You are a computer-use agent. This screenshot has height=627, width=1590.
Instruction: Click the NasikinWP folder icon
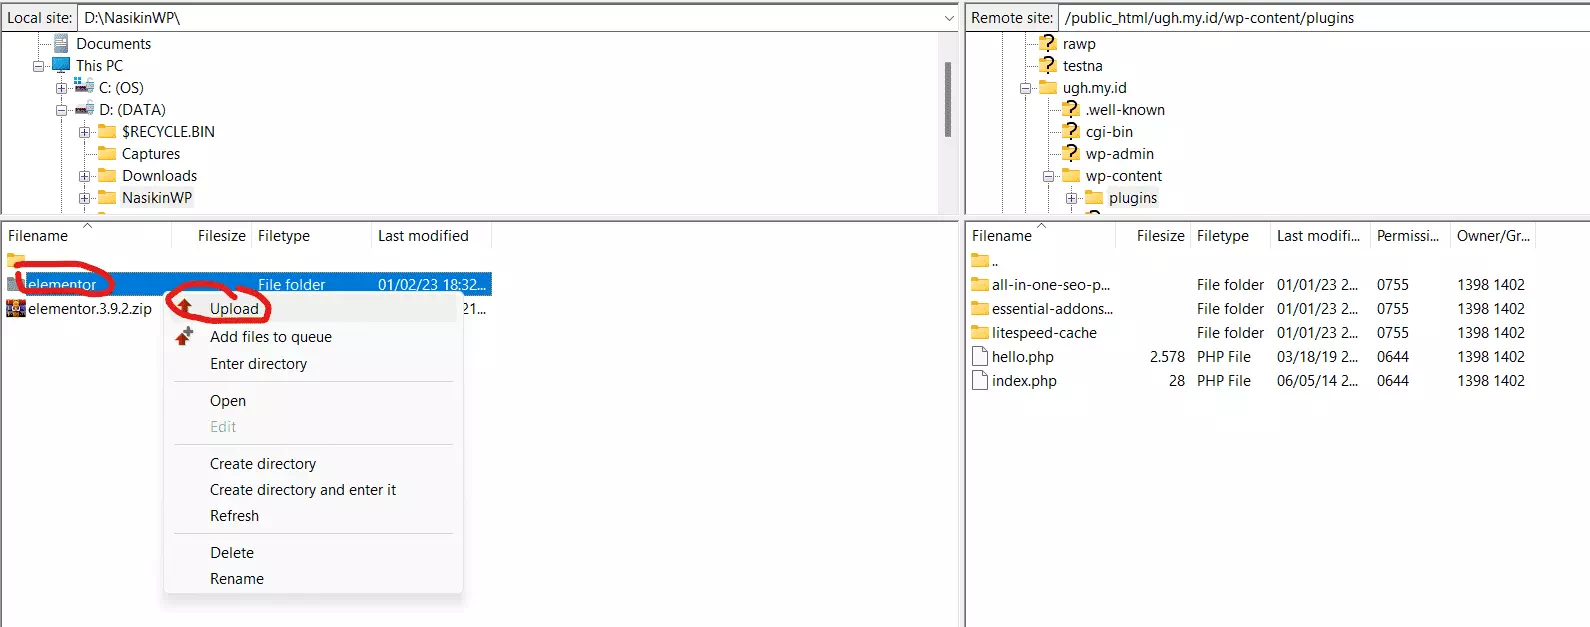[107, 197]
